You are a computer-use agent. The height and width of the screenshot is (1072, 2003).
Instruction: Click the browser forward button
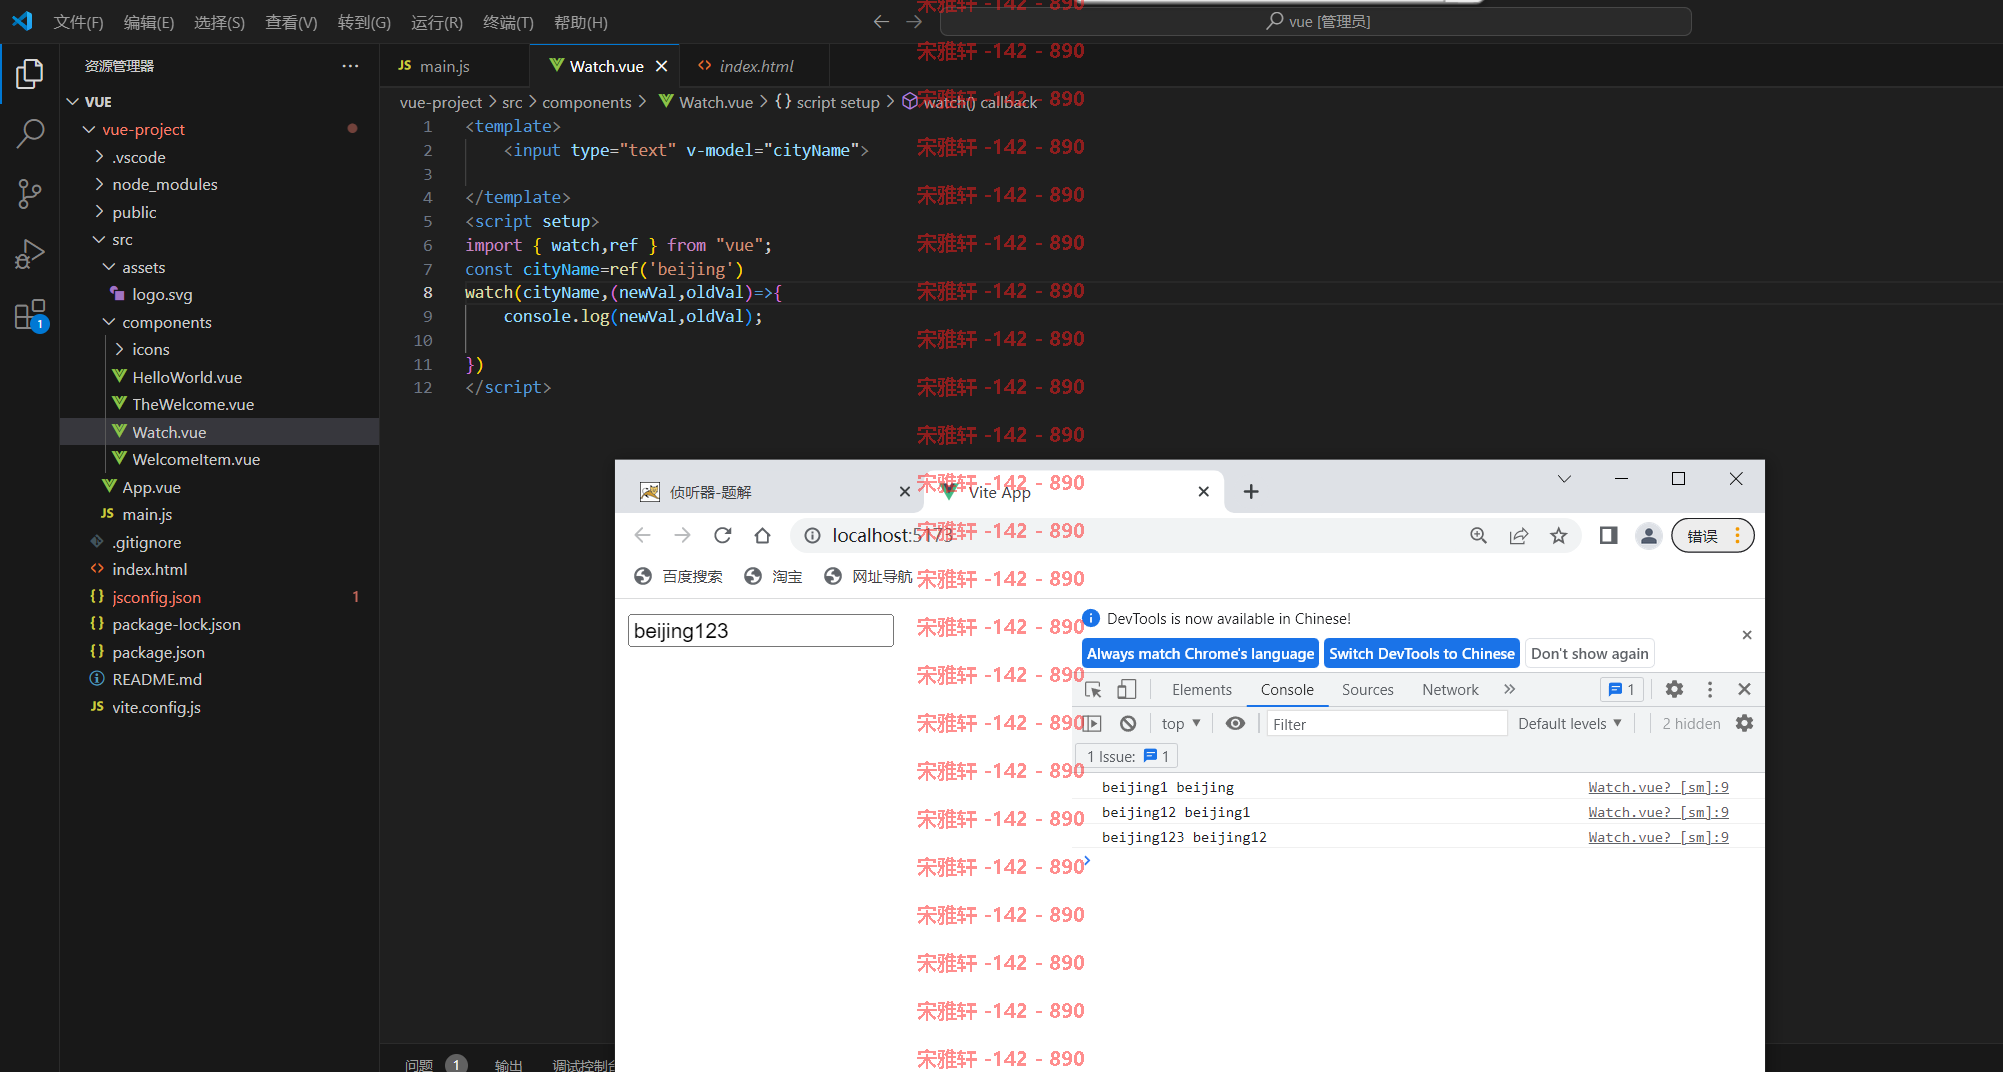pos(682,535)
